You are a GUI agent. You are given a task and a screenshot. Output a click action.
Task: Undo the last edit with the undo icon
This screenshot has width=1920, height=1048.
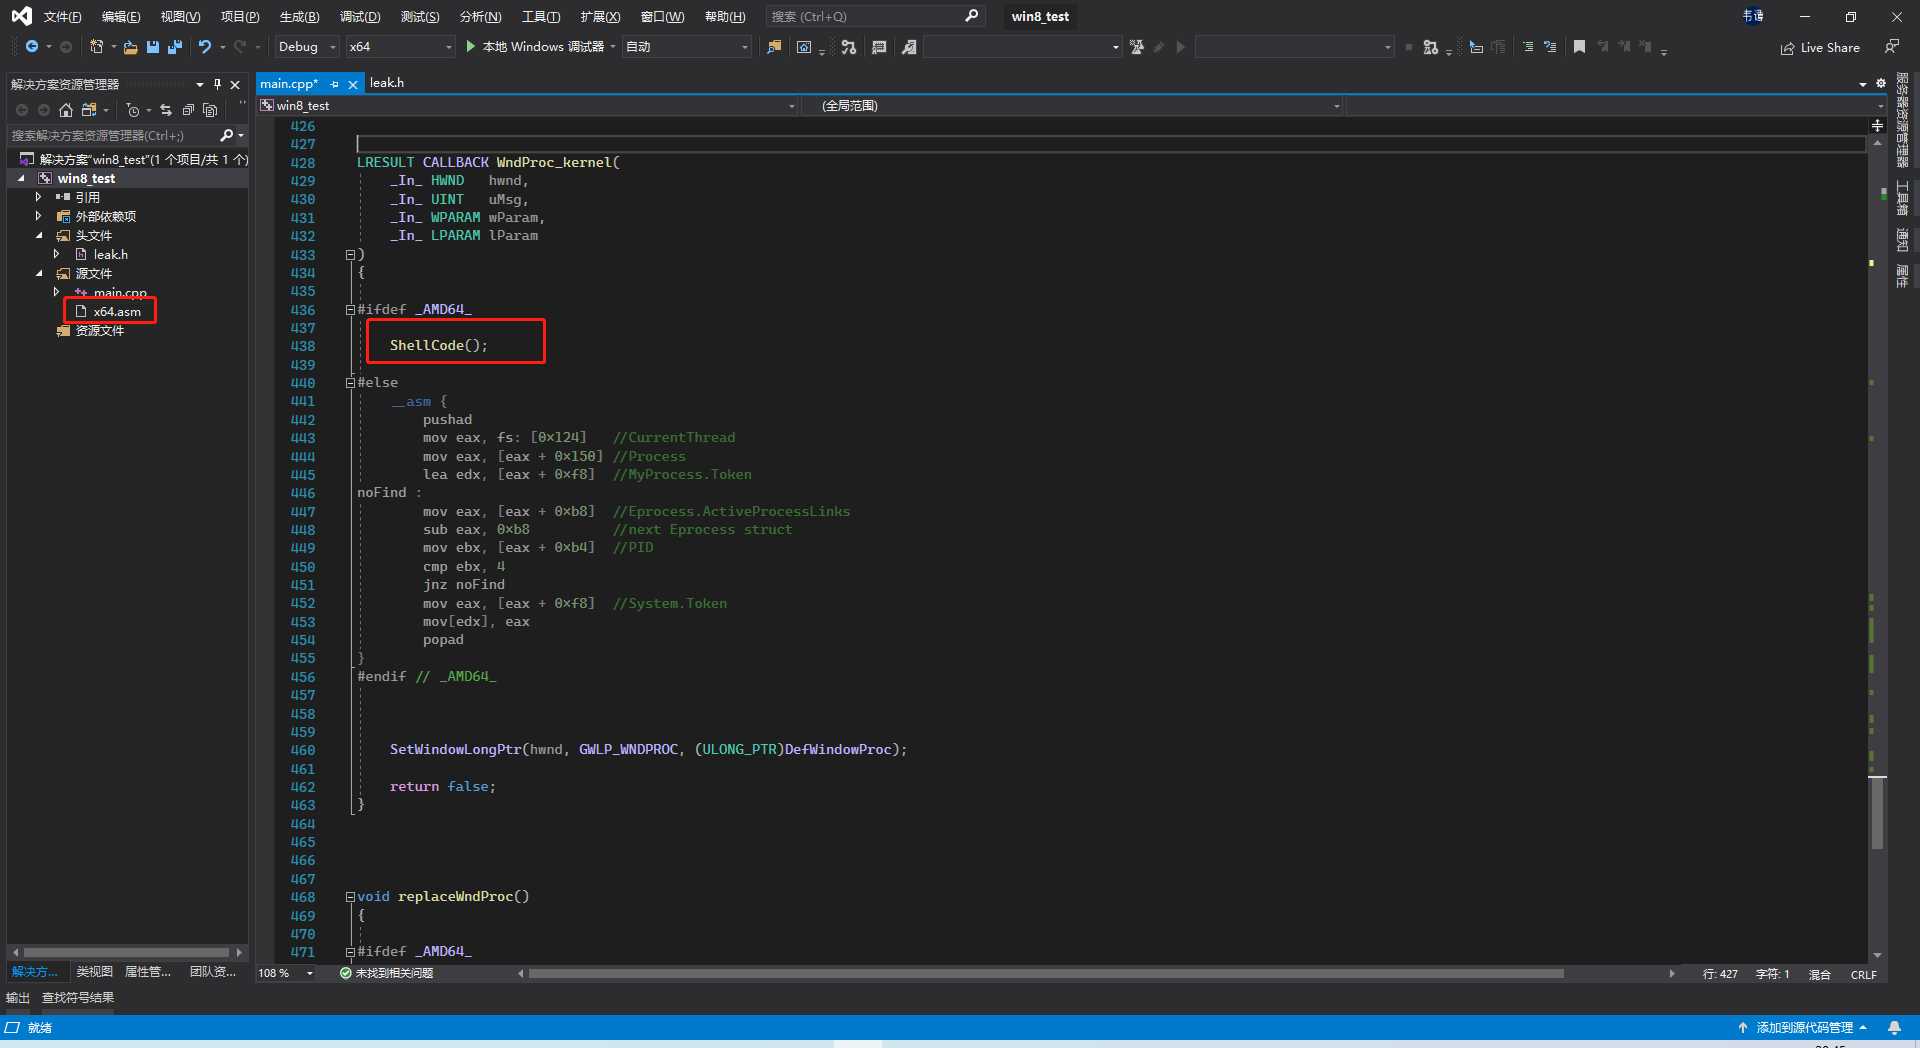(x=205, y=47)
